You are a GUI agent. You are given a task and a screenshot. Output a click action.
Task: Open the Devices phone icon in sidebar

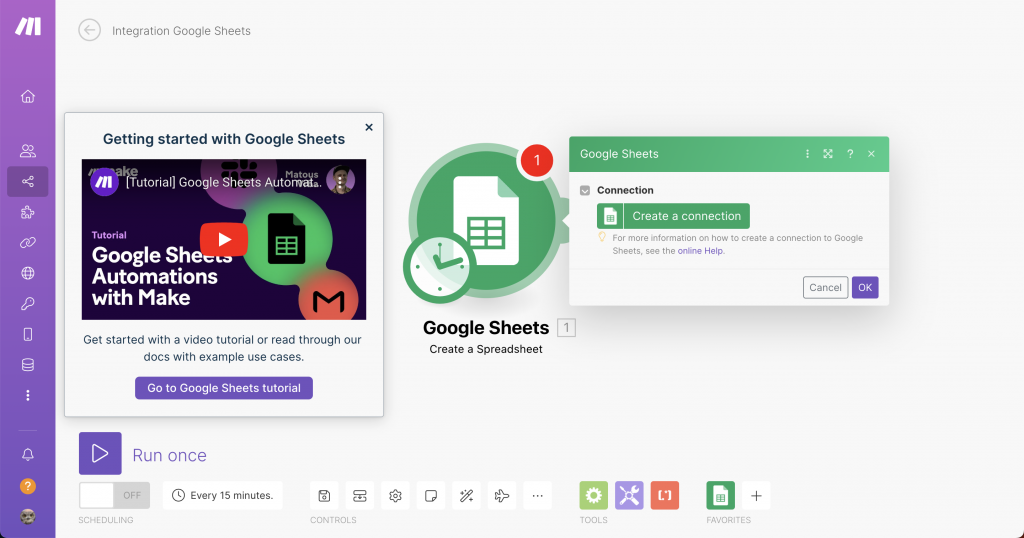[27, 334]
